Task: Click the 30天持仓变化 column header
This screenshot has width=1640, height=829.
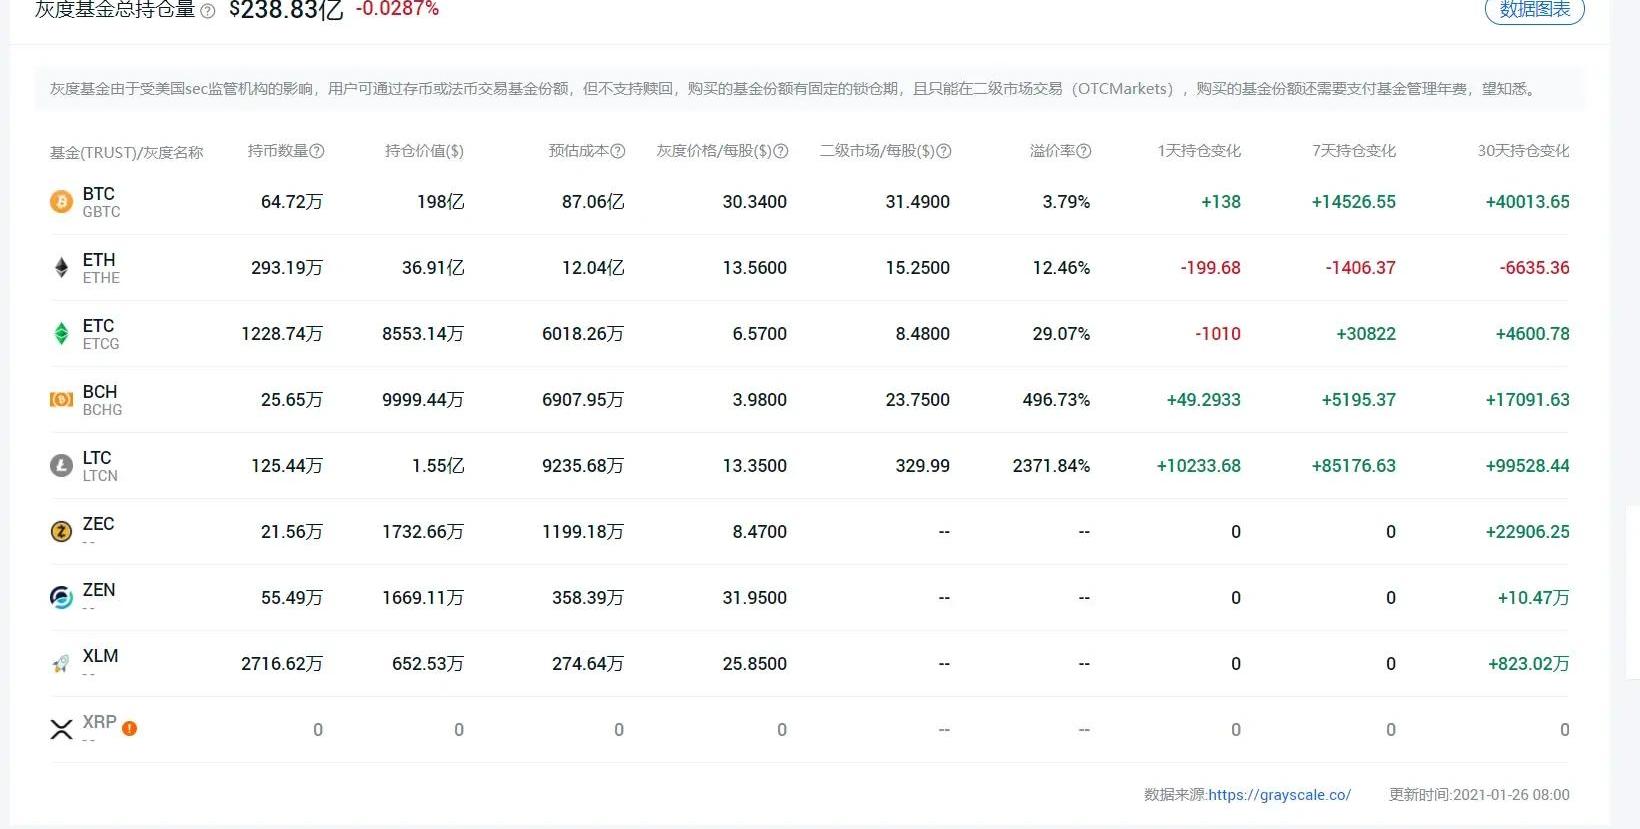Action: [x=1523, y=151]
